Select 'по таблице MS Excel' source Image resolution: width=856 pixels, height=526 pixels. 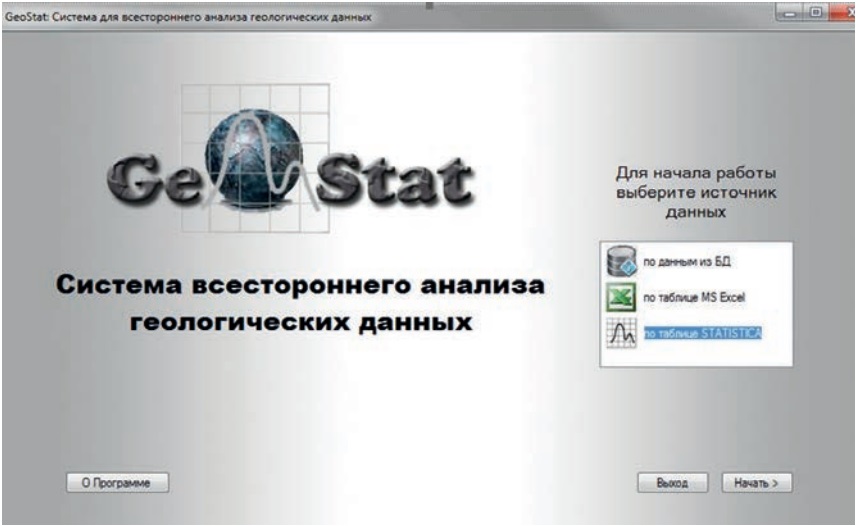tap(694, 297)
